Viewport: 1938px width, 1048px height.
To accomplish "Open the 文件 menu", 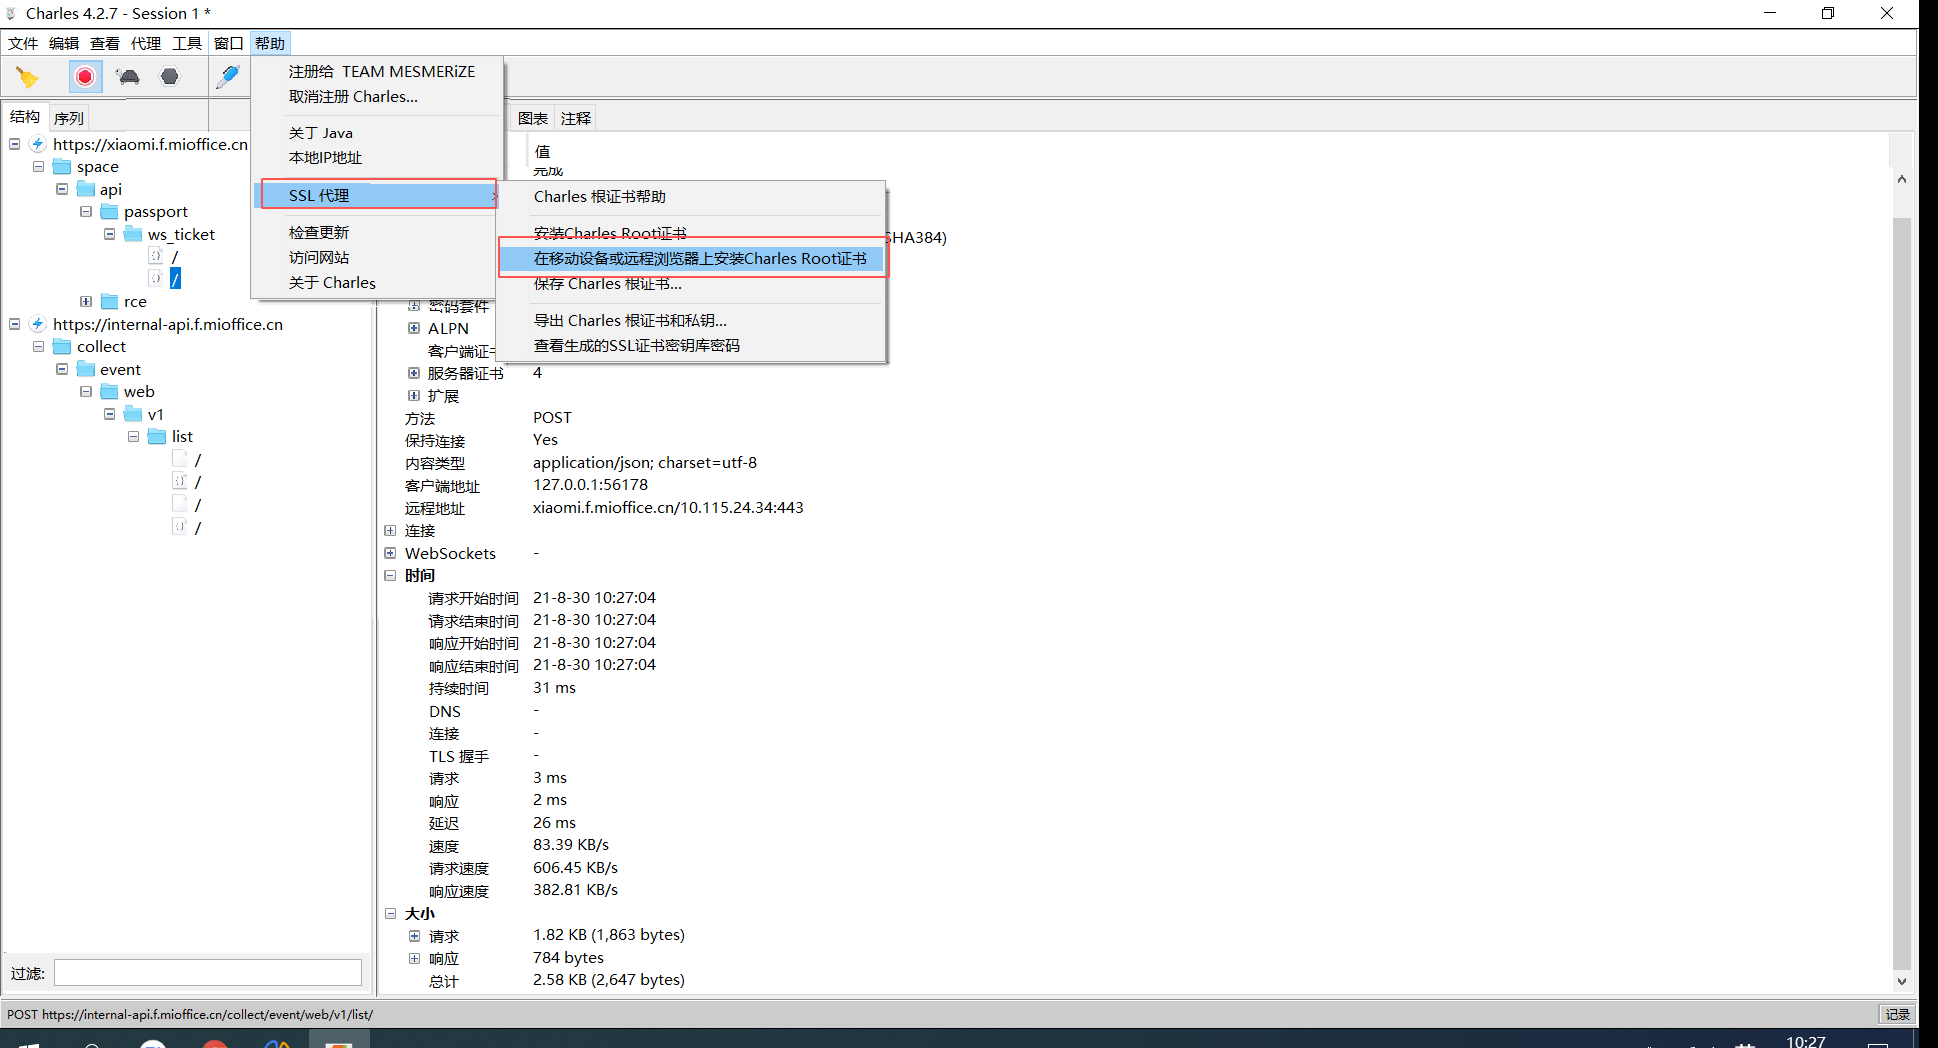I will [x=23, y=43].
